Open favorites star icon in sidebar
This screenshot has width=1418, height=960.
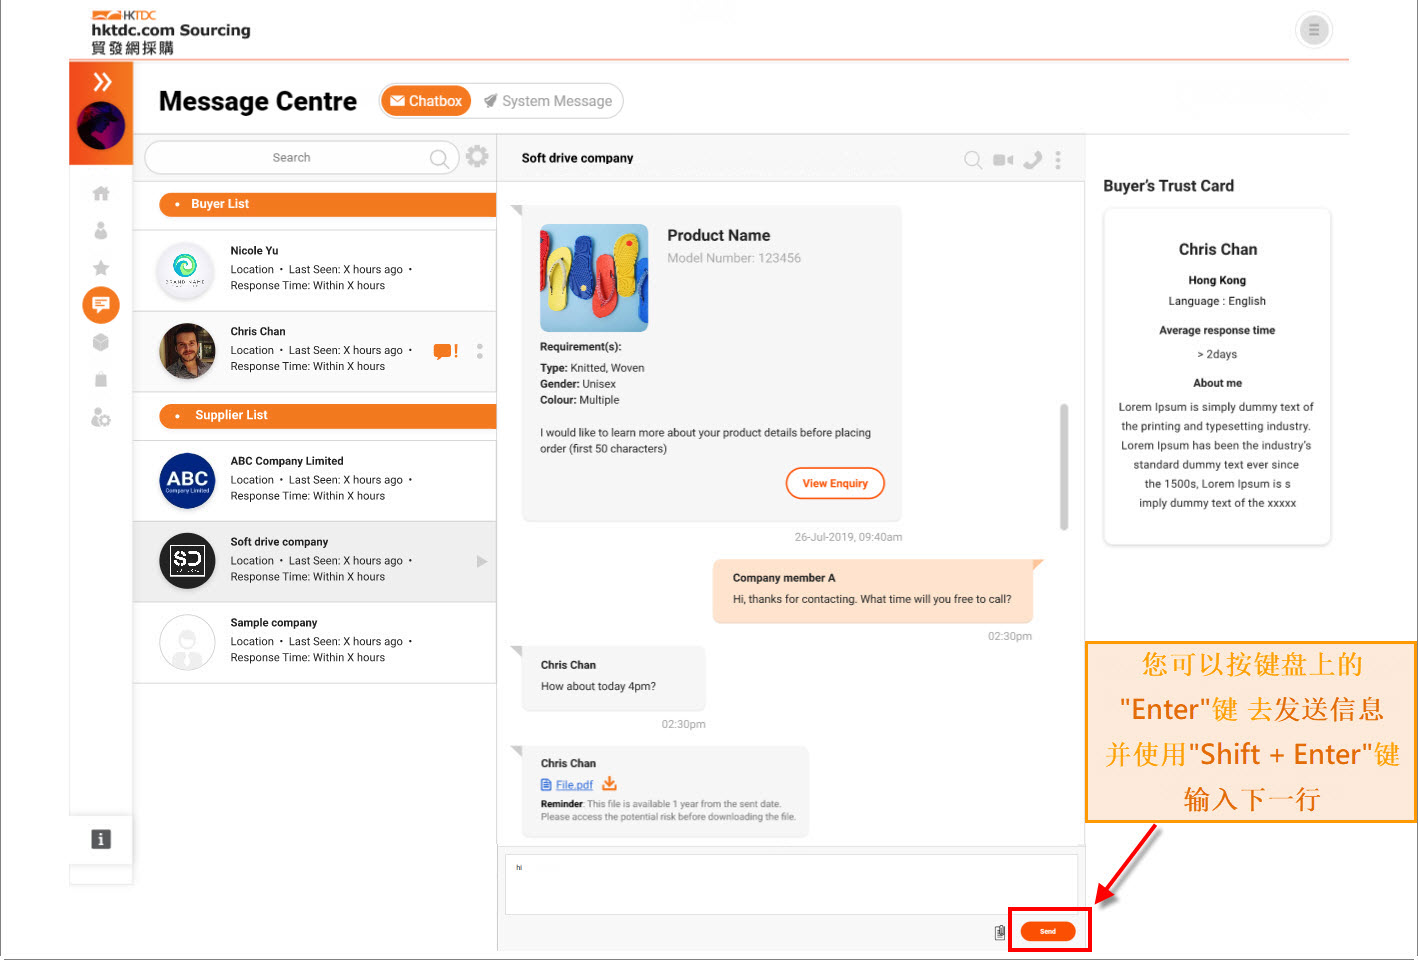(101, 268)
